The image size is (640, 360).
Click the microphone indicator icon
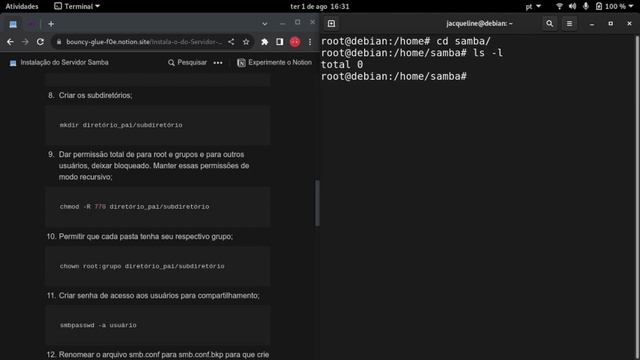tap(586, 7)
